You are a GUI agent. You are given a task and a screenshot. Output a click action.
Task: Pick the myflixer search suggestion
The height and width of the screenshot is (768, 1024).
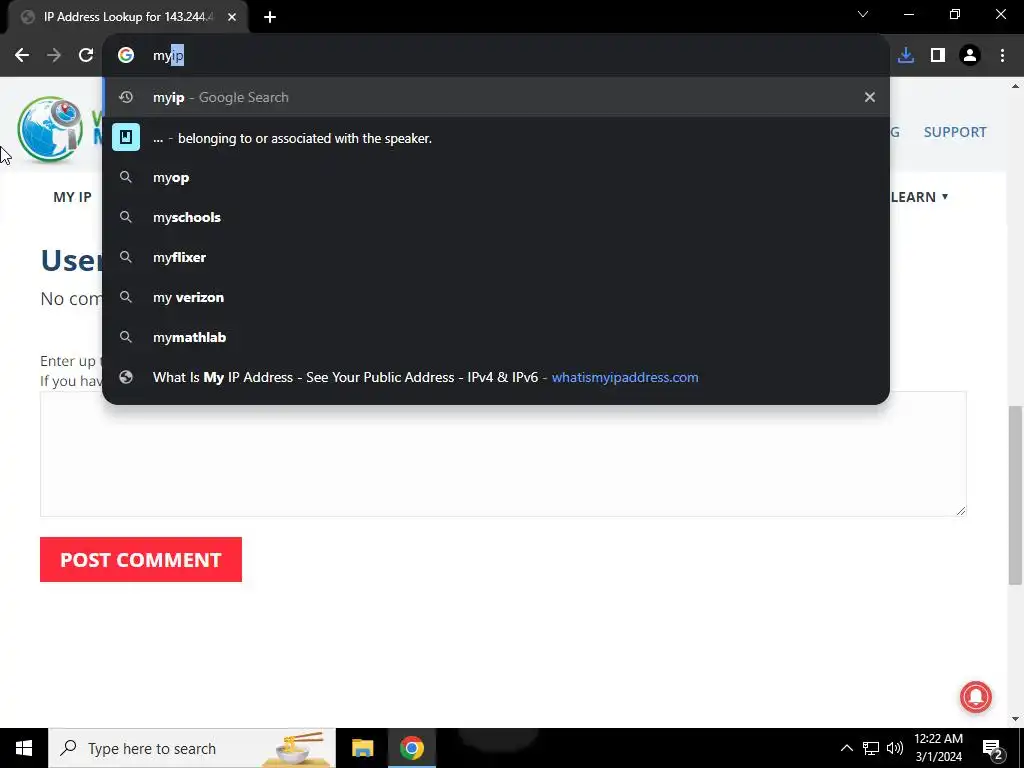496,257
